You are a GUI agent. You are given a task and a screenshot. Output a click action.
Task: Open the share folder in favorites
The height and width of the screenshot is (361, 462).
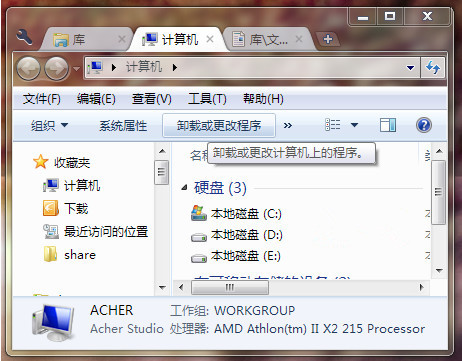coord(80,255)
